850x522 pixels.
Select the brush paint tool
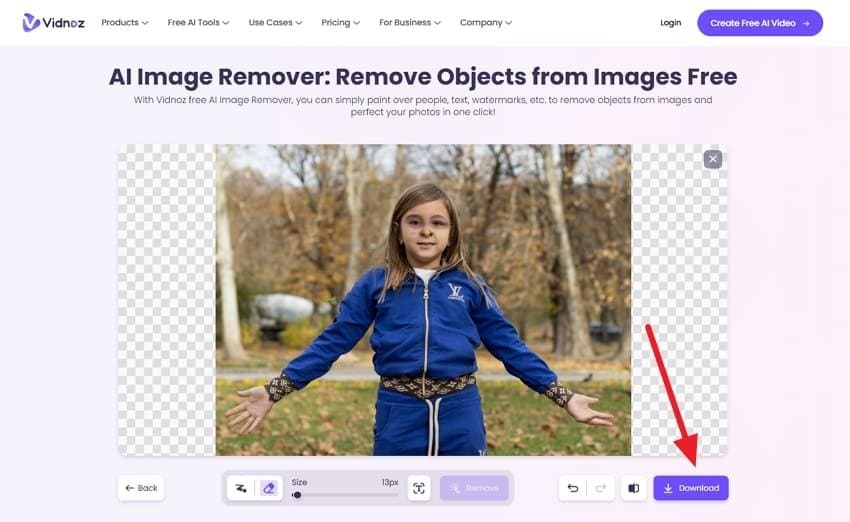tap(241, 488)
